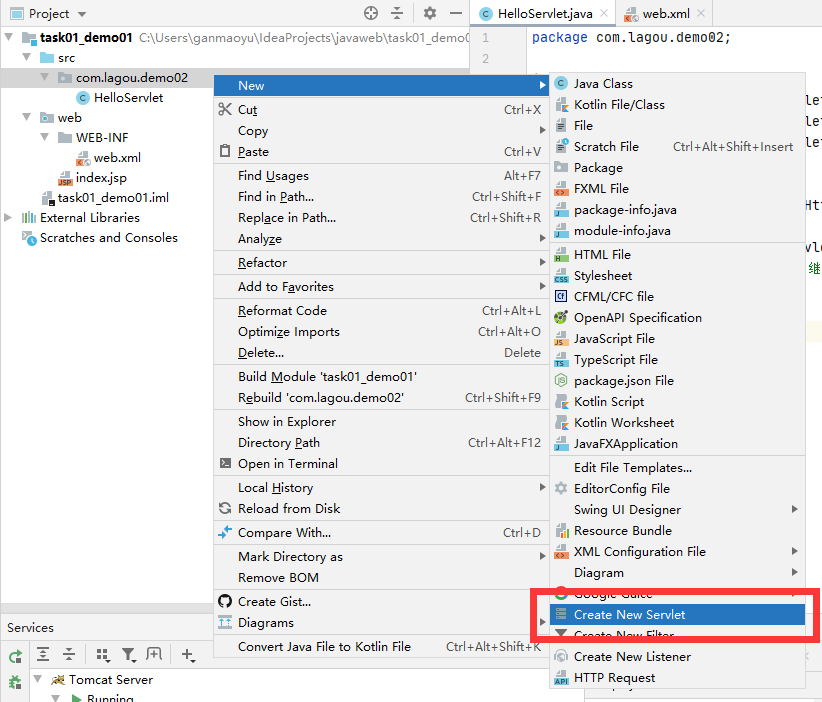
Task: Choose Create Gist... entry
Action: click(381, 601)
